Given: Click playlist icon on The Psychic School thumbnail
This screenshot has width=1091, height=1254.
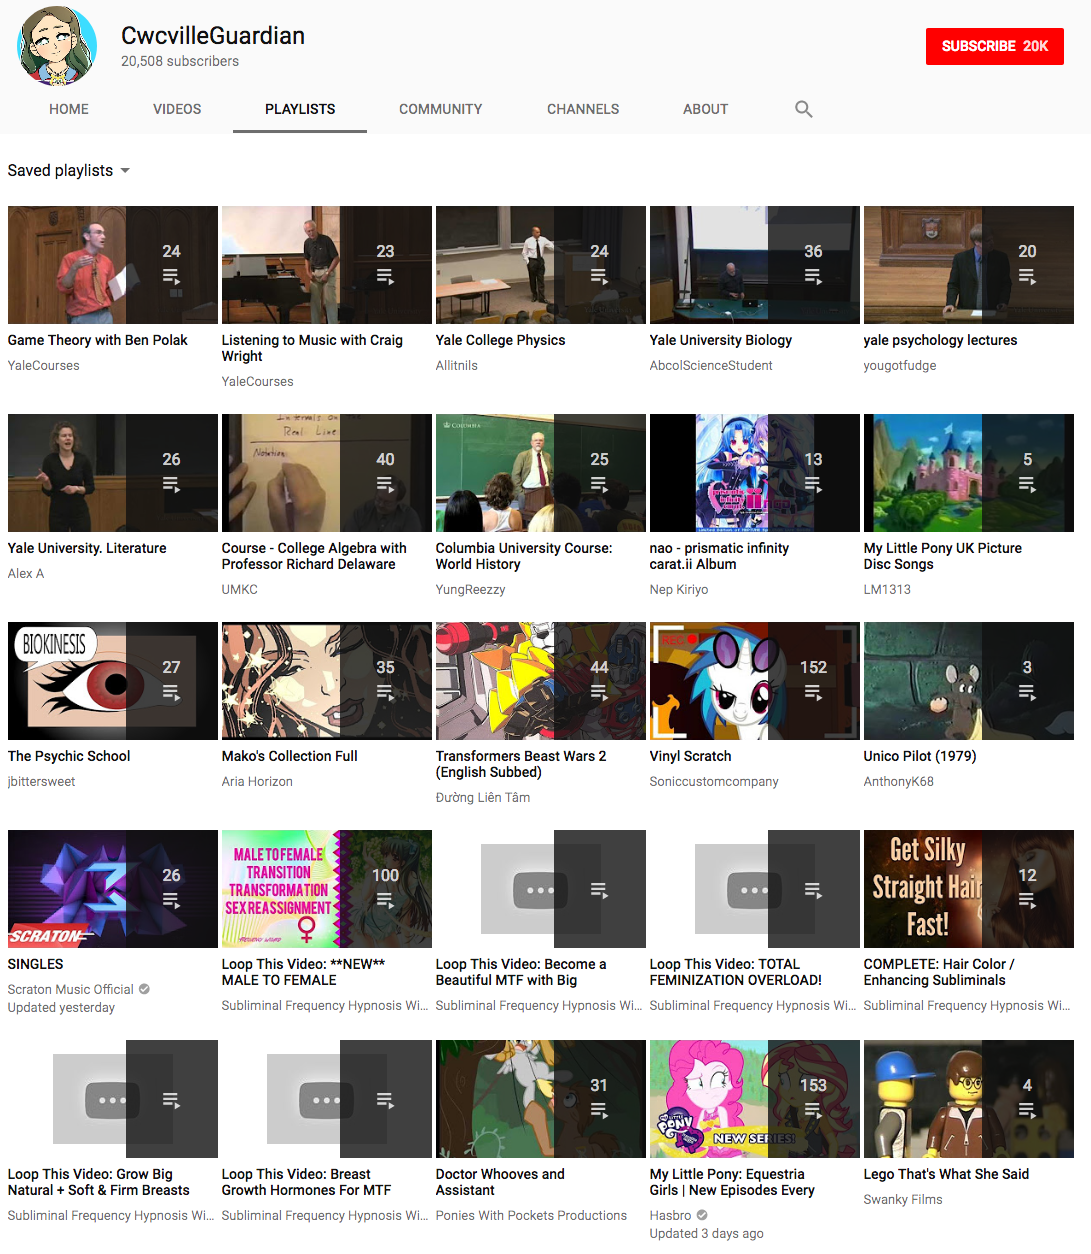Looking at the screenshot, I should tap(171, 693).
